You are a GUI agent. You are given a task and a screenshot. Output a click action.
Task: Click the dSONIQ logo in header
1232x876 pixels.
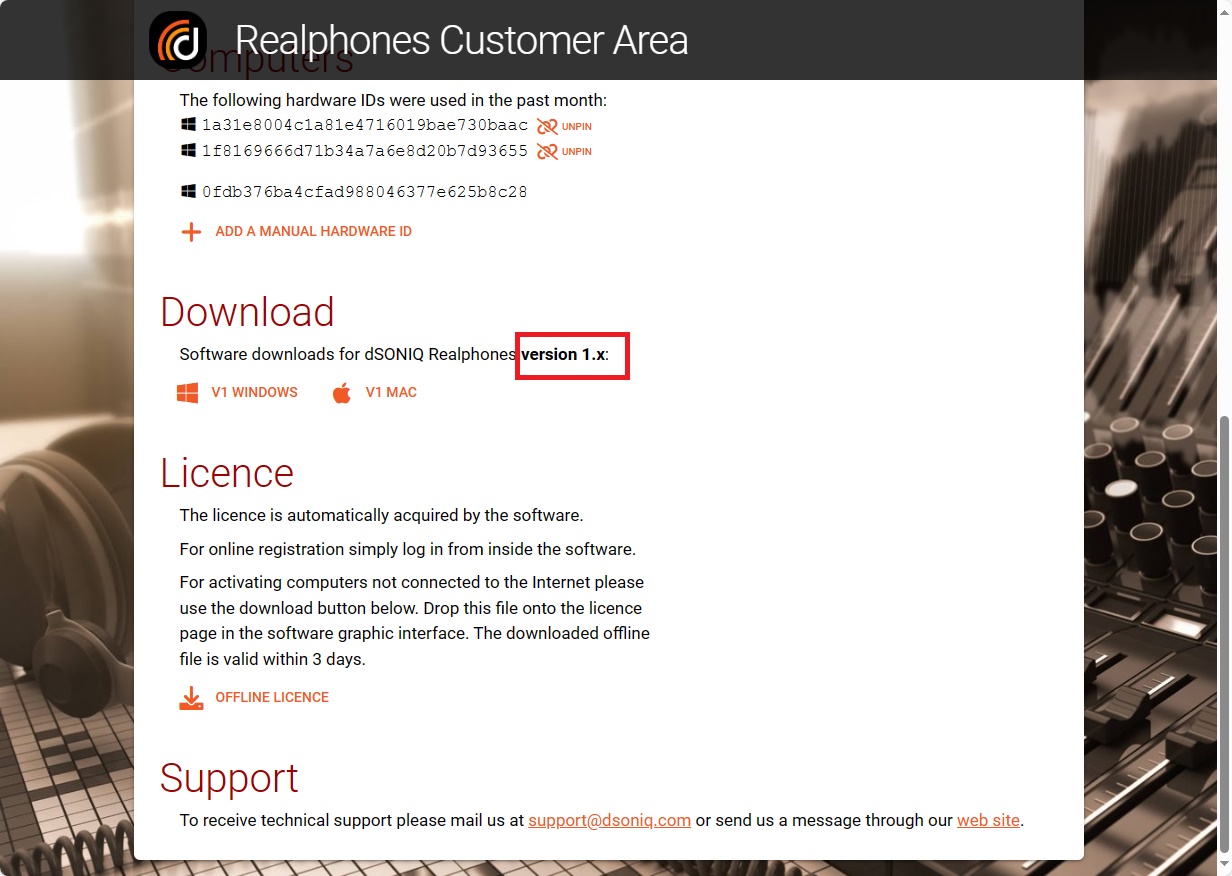point(178,41)
